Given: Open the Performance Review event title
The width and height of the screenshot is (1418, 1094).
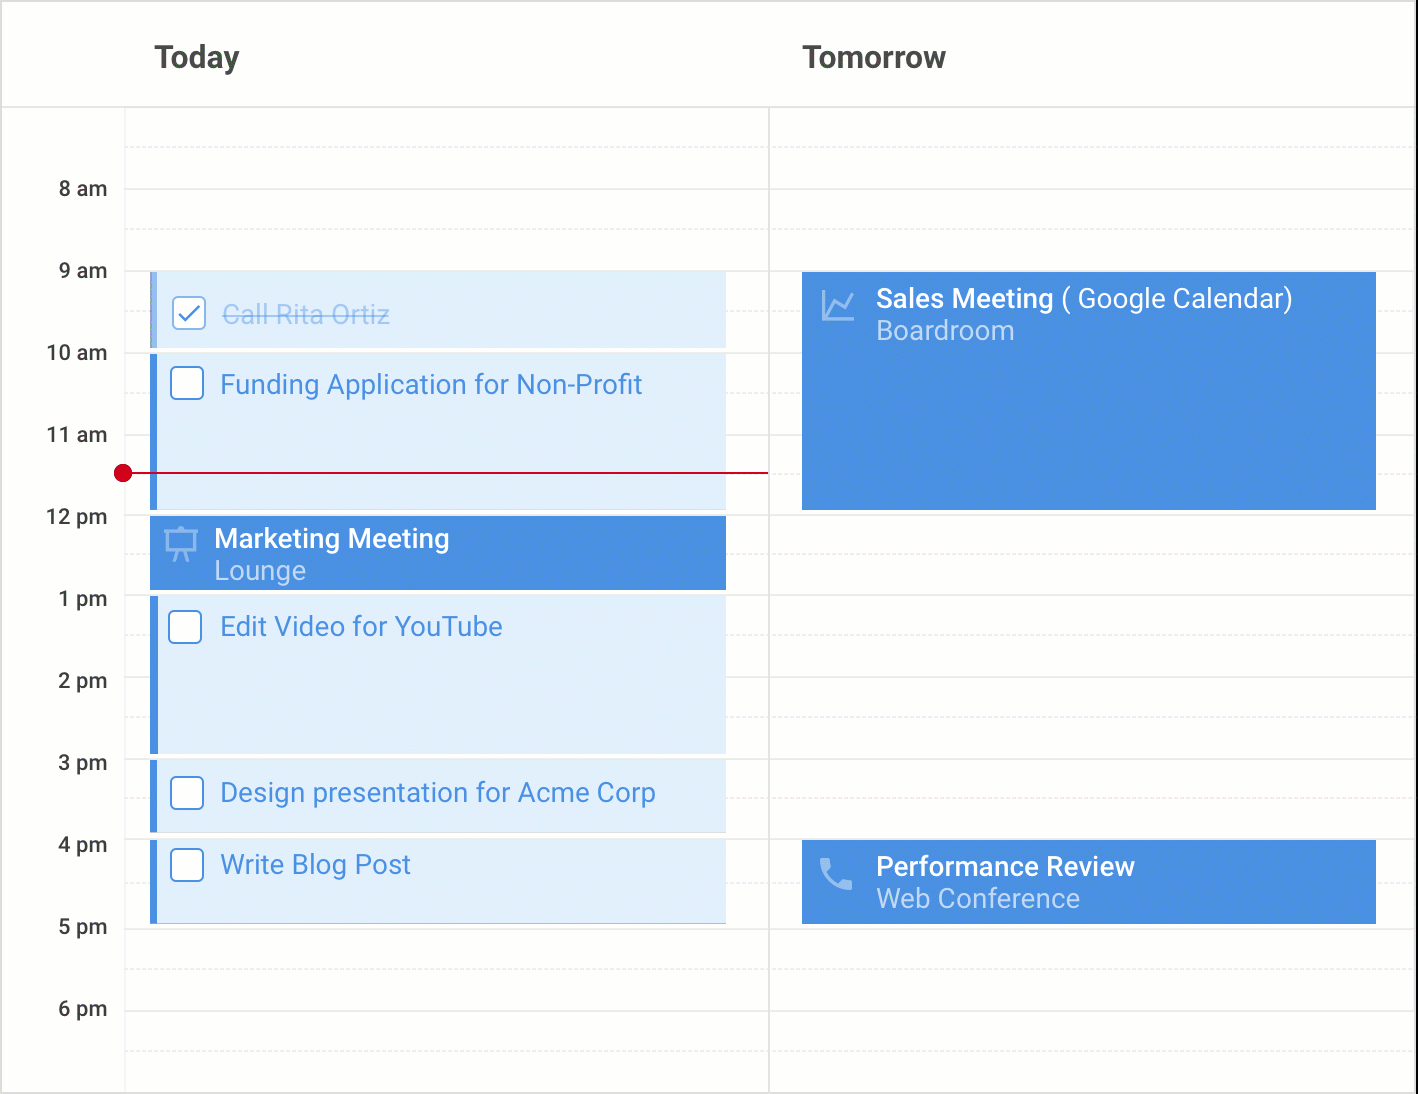Looking at the screenshot, I should pos(1005,867).
